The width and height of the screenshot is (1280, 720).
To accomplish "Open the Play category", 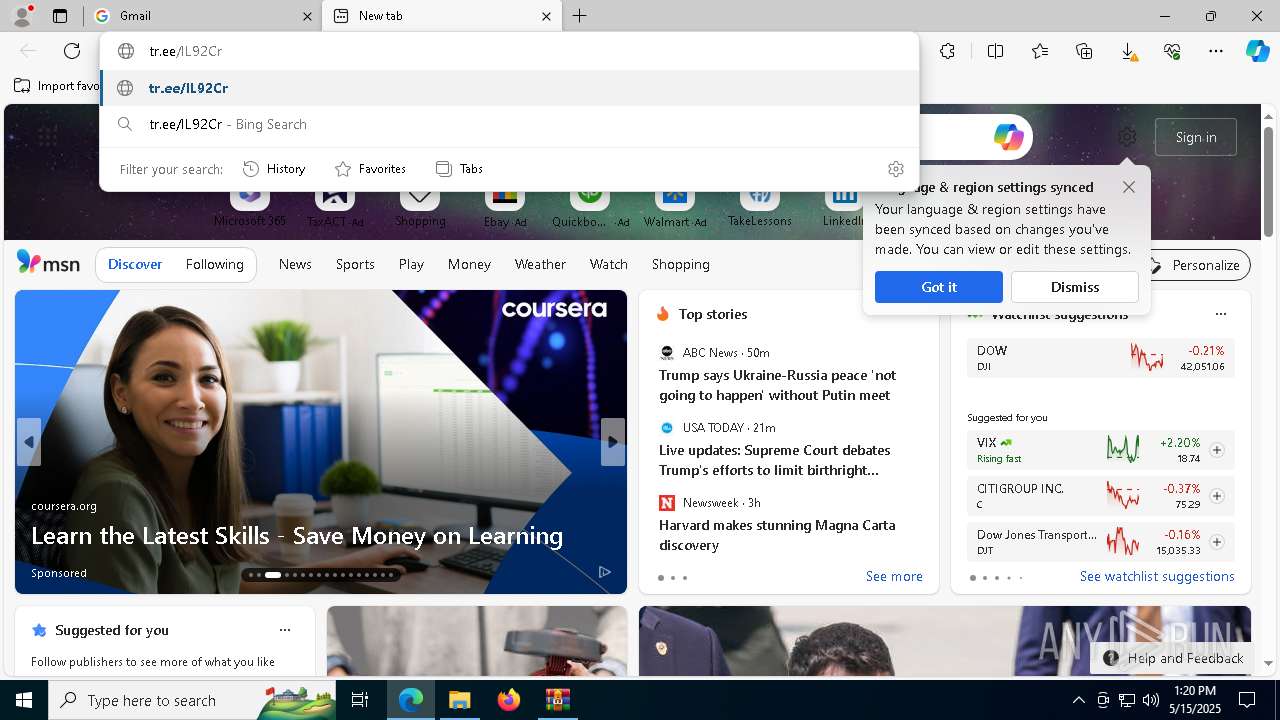I will tap(411, 265).
